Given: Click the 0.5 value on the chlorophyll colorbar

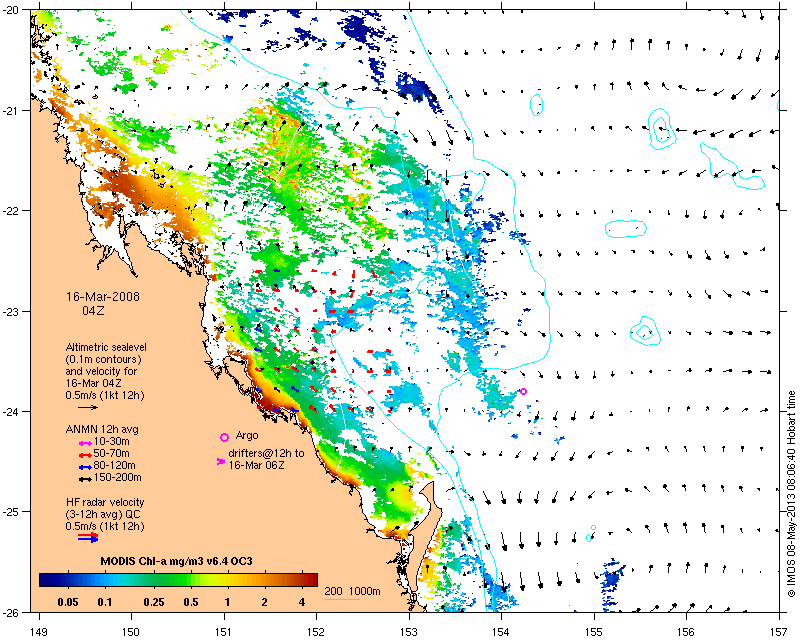Looking at the screenshot, I should coord(191,602).
